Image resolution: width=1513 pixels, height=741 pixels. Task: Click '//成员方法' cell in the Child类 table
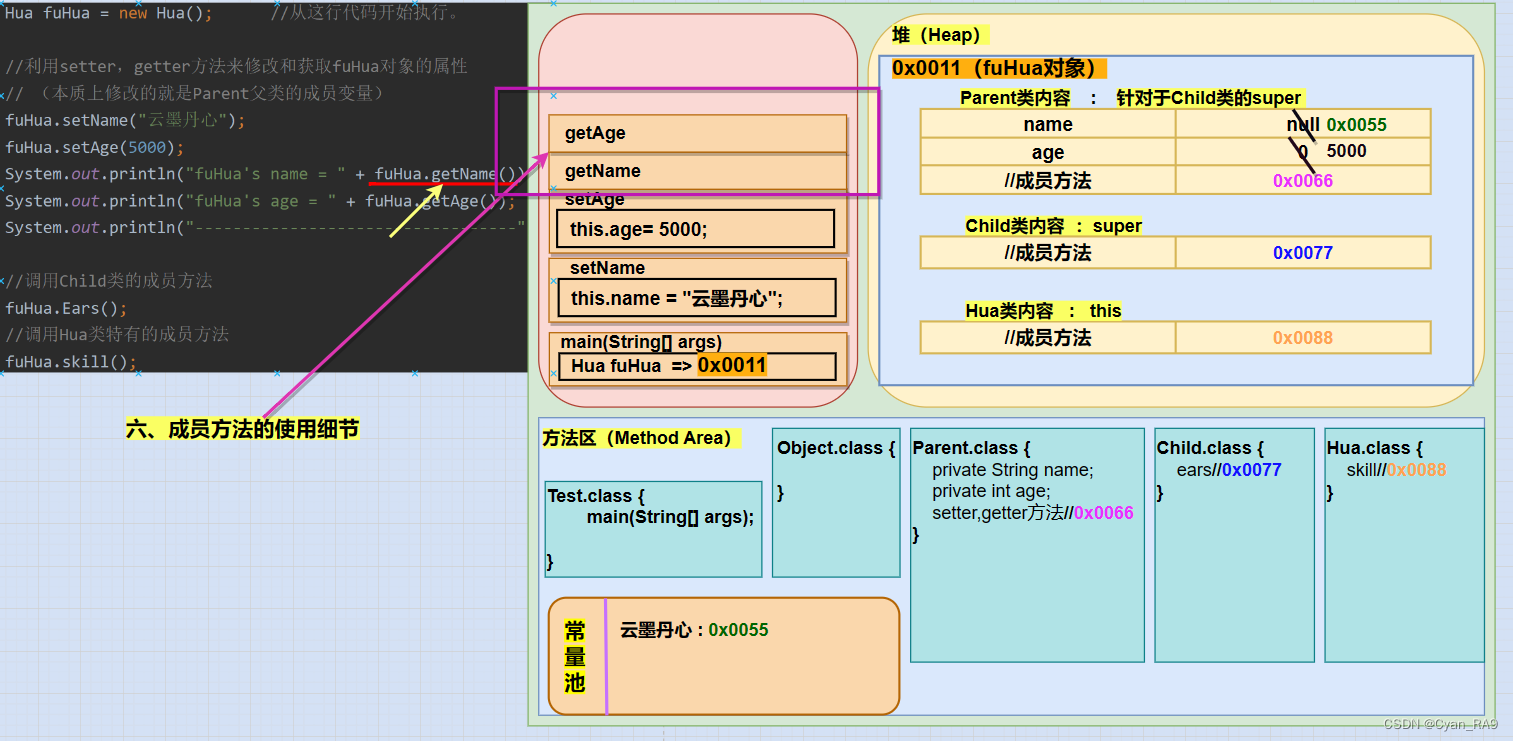point(1048,253)
